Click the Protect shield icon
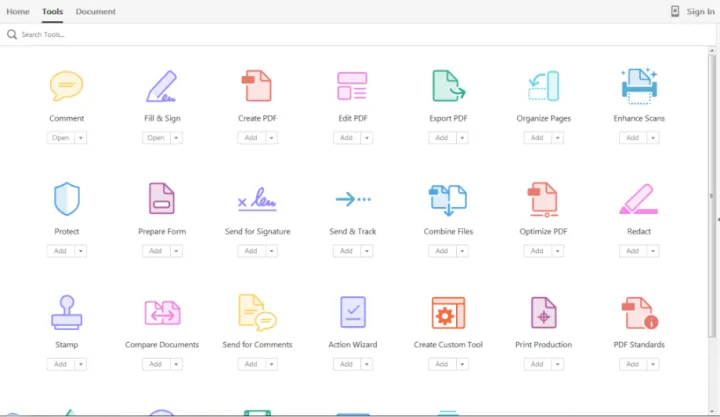Viewport: 720px width, 417px height. [66, 199]
